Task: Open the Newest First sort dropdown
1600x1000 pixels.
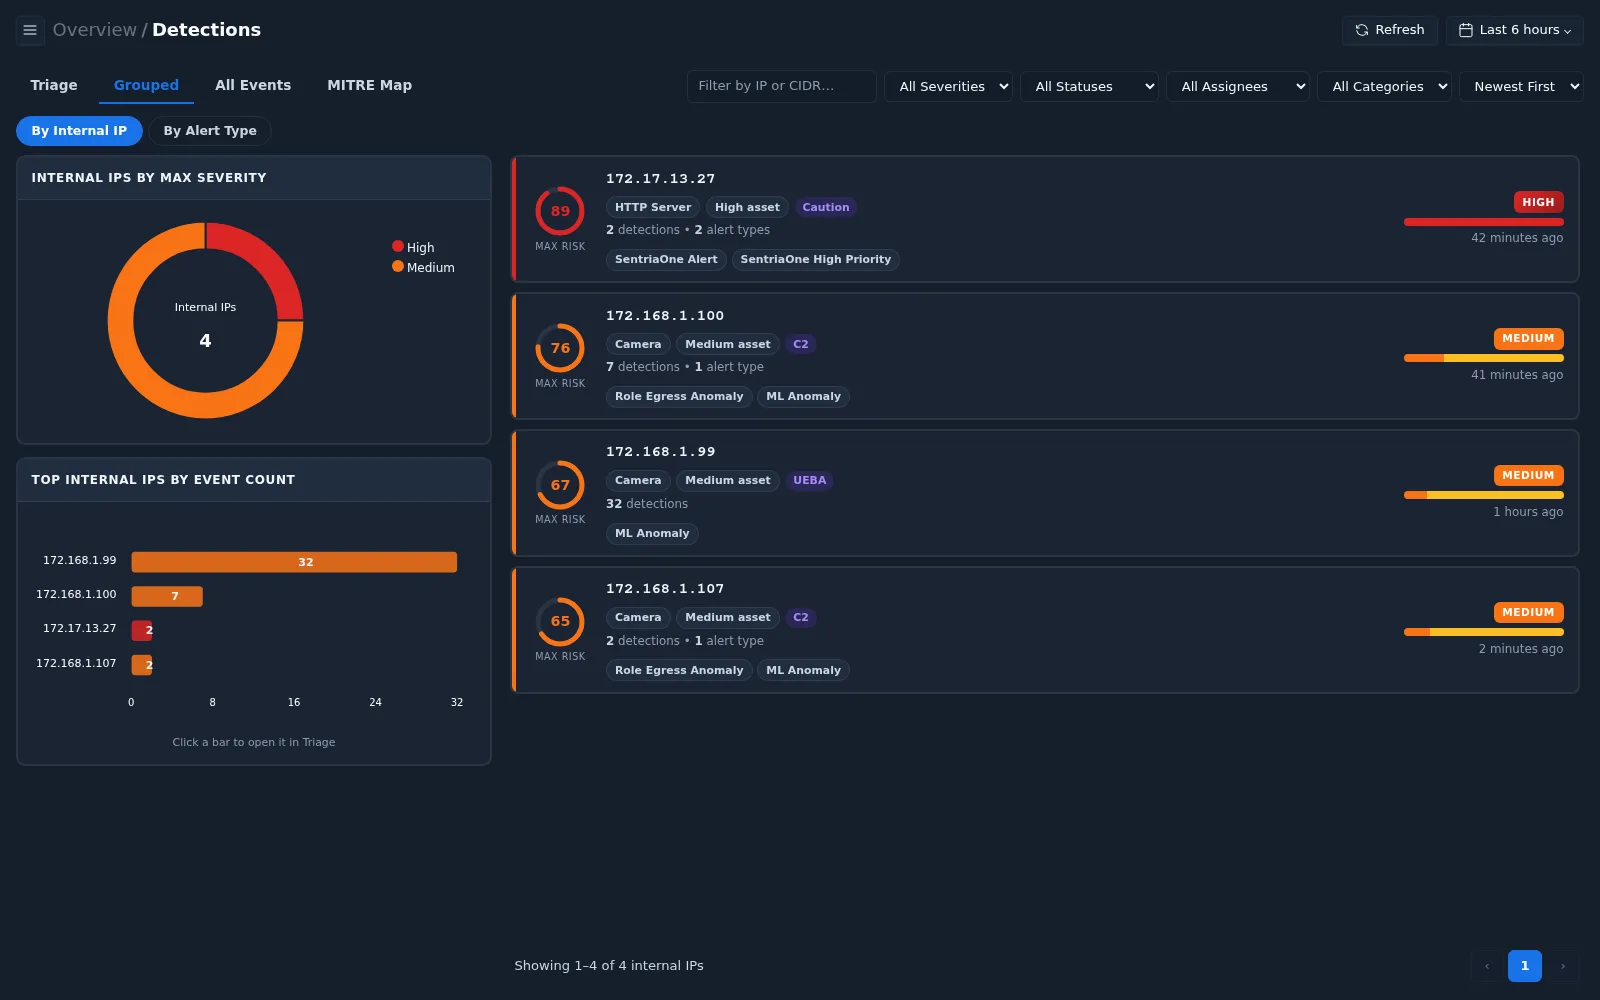Action: (x=1521, y=87)
